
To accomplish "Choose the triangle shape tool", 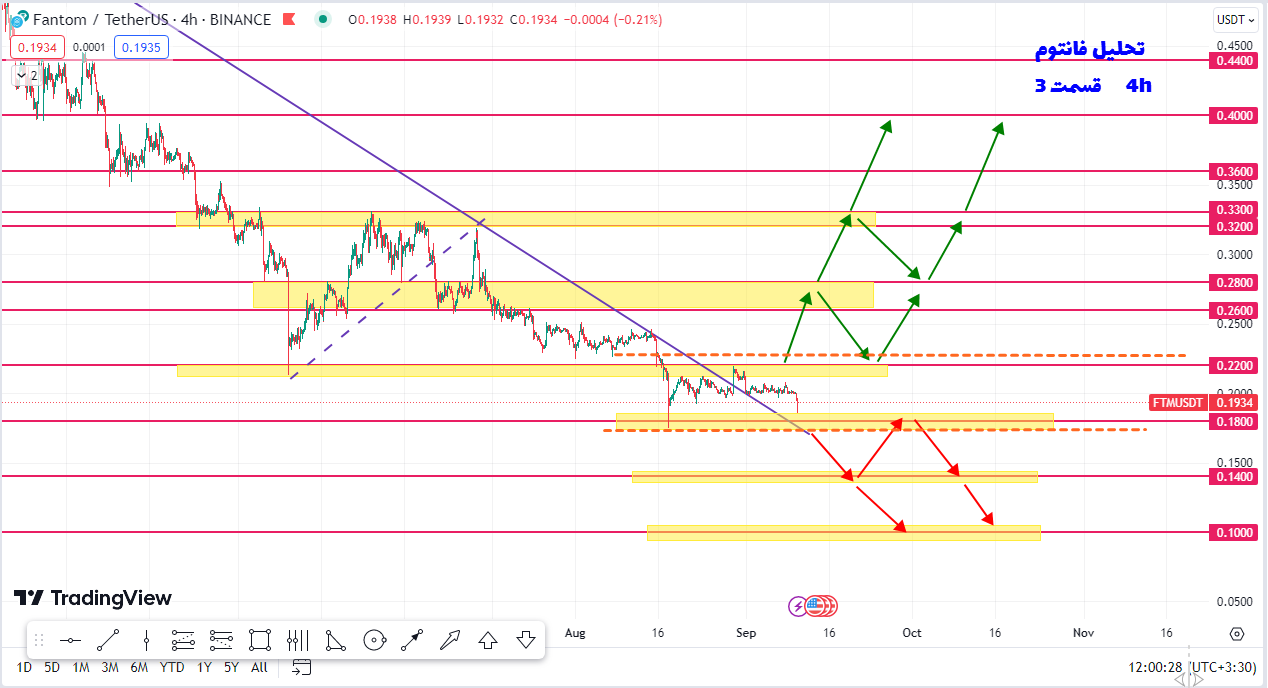I will tap(336, 640).
